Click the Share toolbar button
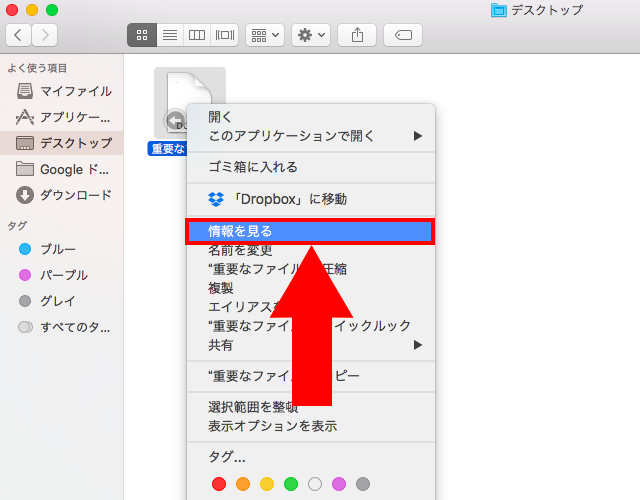 [357, 35]
